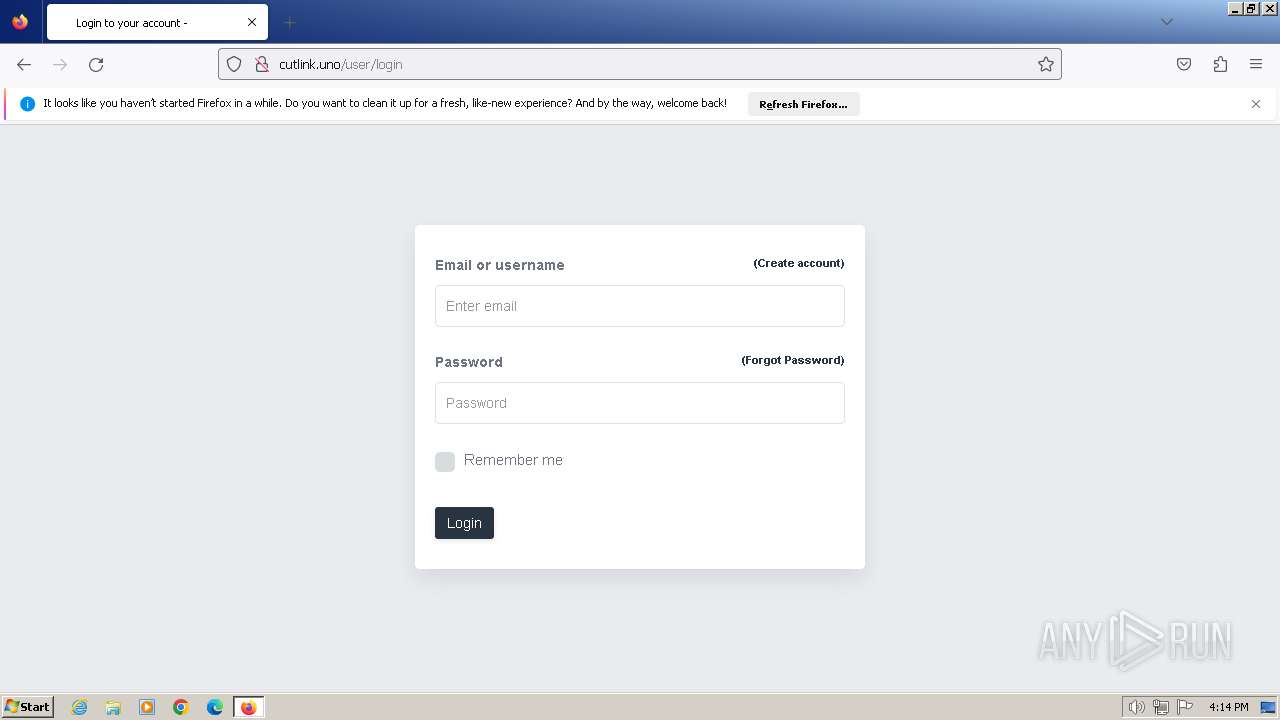Click the info icon in notification bar

28,104
